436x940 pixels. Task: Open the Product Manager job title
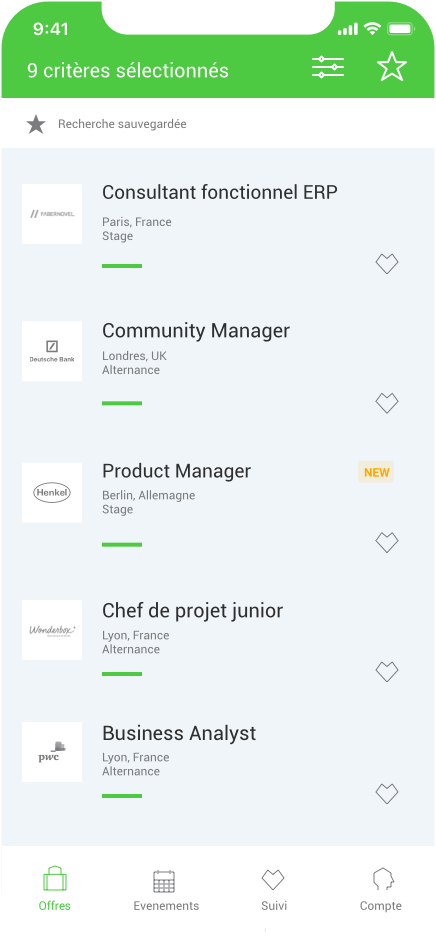[x=176, y=471]
